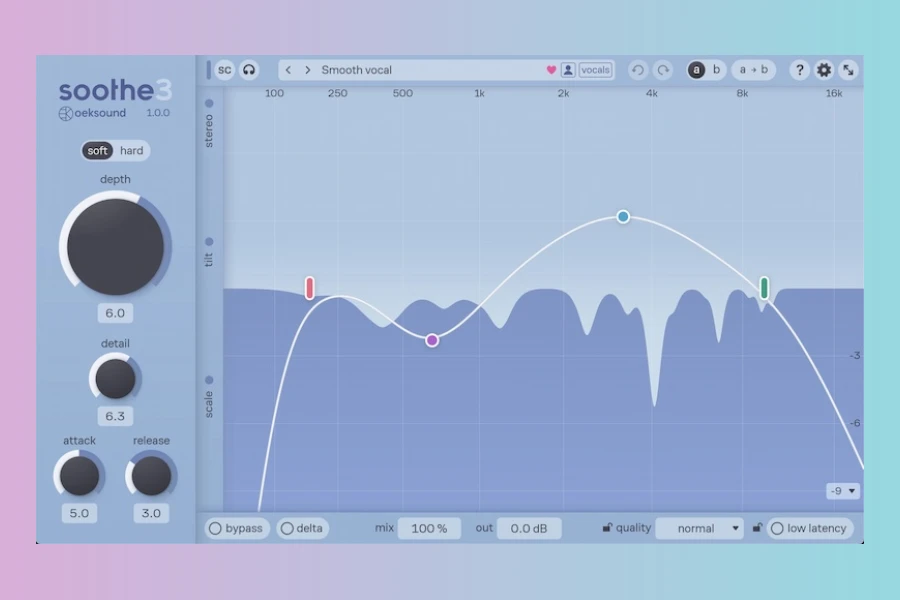Viewport: 900px width, 600px height.
Task: Click the red low-cut band handle
Action: [310, 288]
